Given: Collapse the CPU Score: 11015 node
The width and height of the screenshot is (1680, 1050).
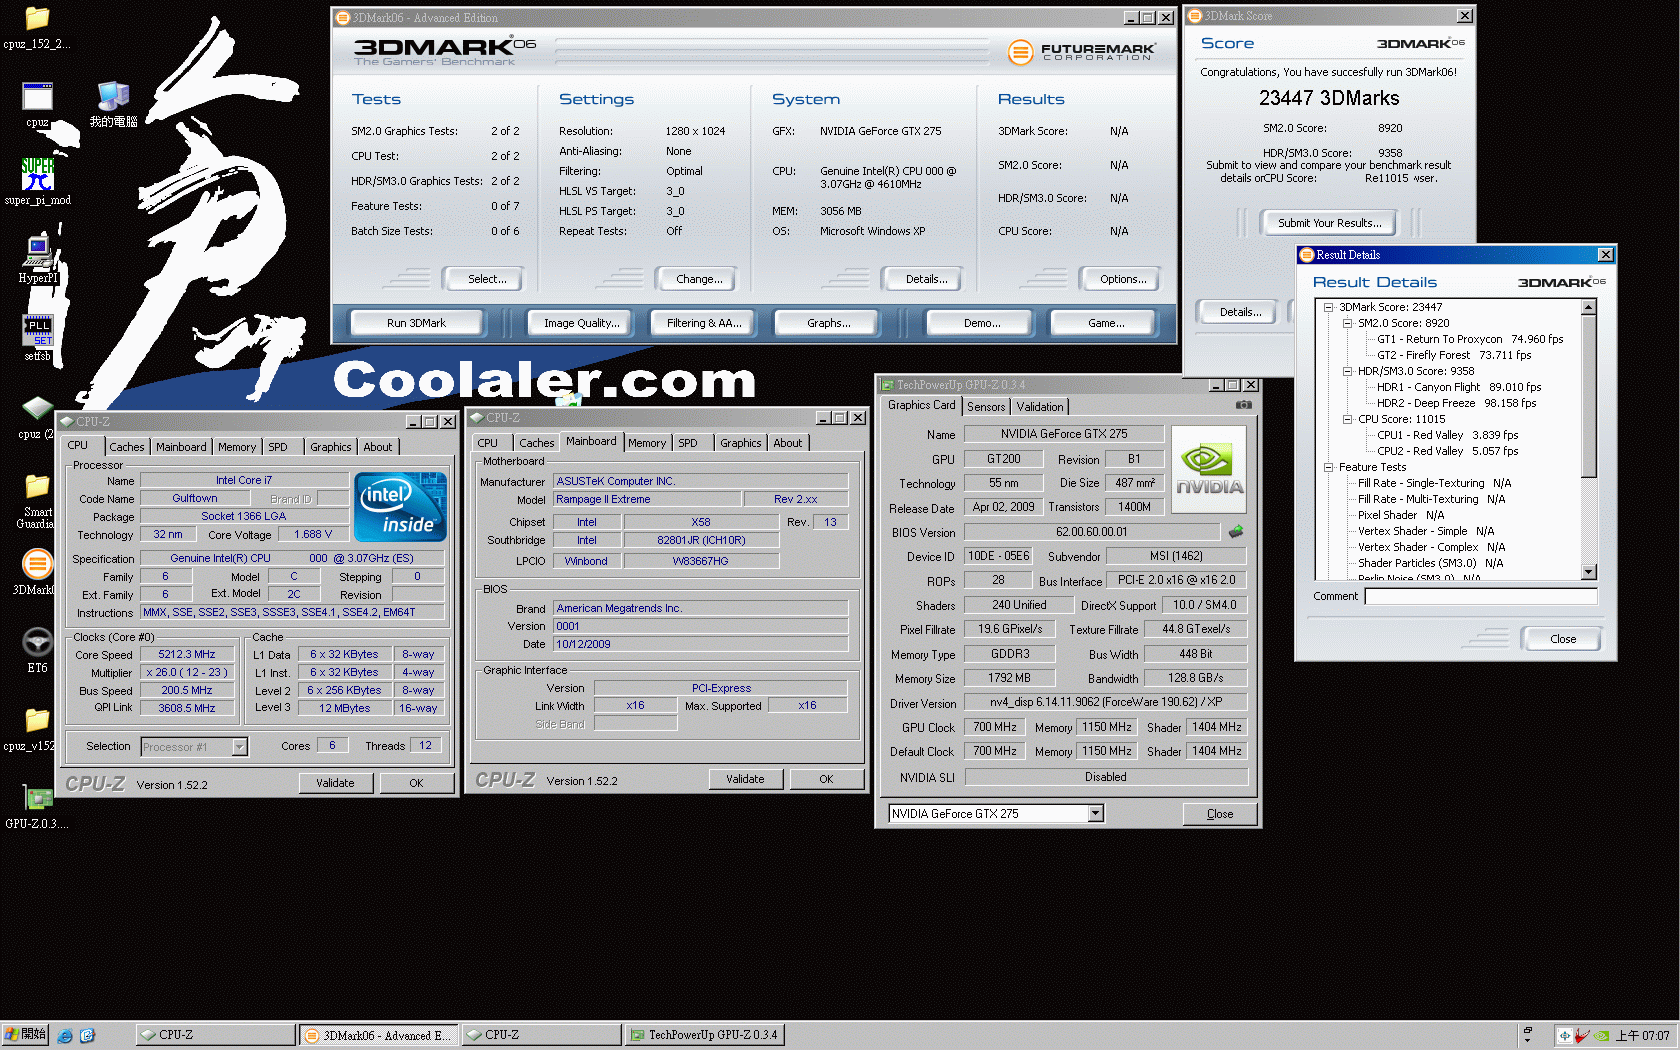Looking at the screenshot, I should click(x=1347, y=419).
